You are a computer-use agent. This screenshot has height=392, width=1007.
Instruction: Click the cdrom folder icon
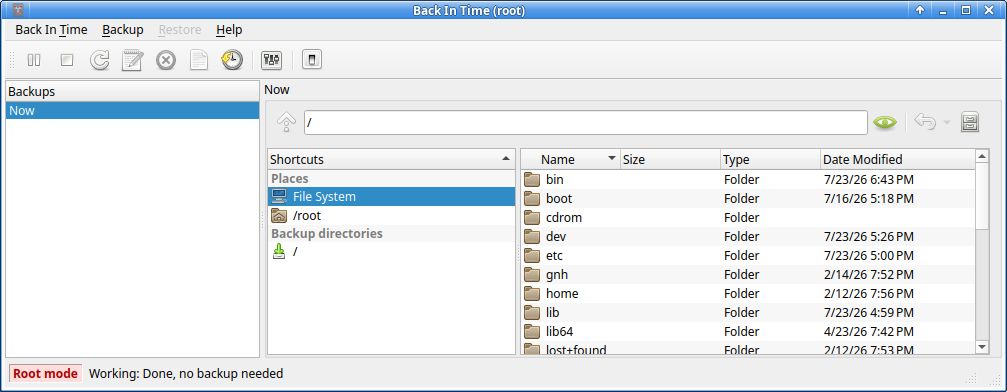(x=532, y=217)
